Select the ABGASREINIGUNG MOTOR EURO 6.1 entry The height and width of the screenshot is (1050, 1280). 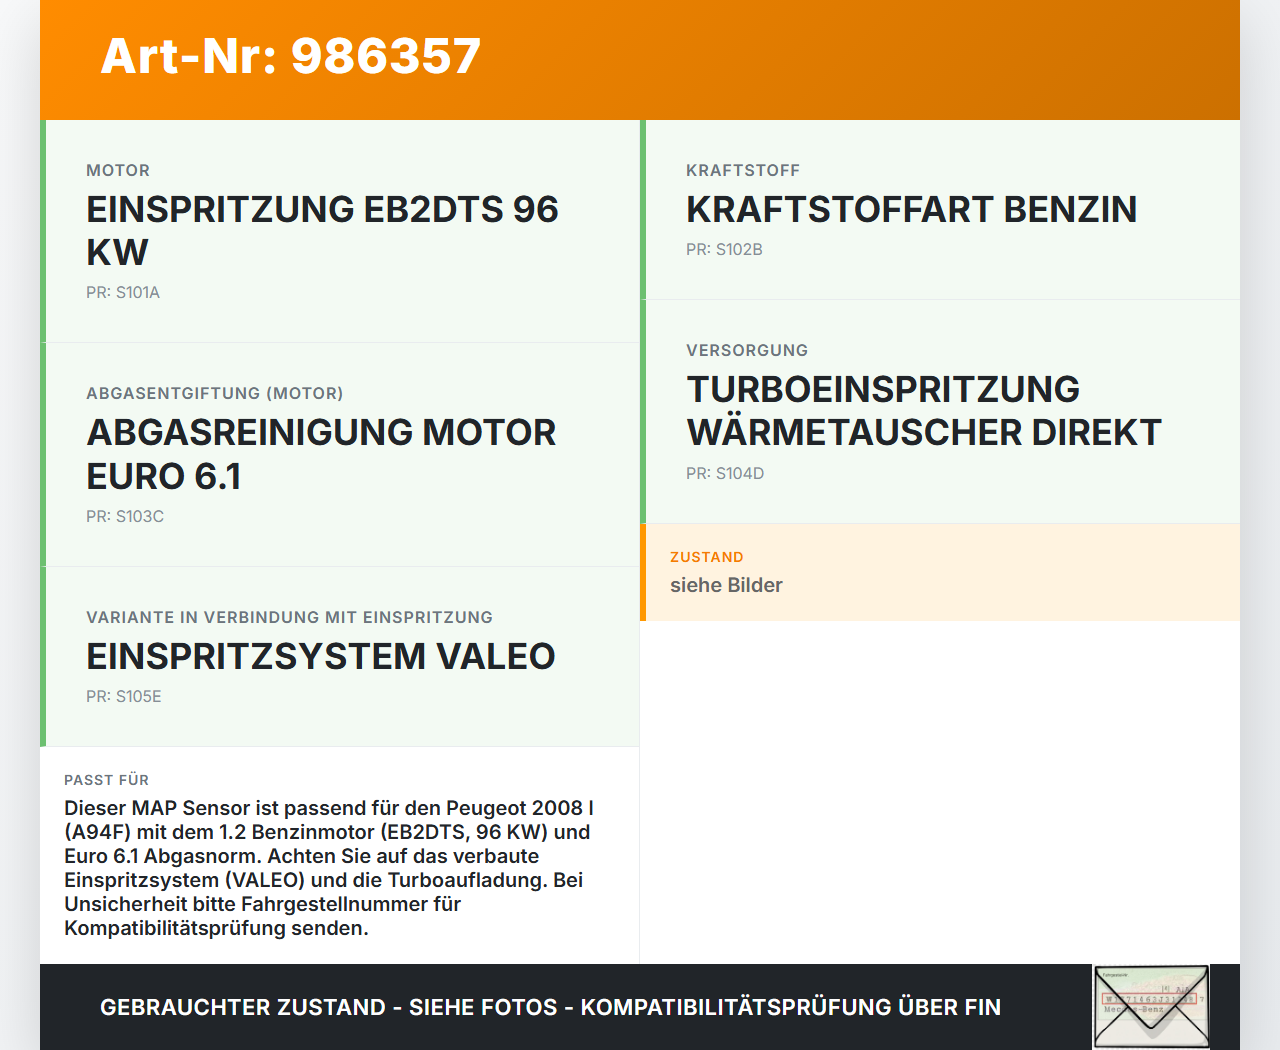(321, 454)
